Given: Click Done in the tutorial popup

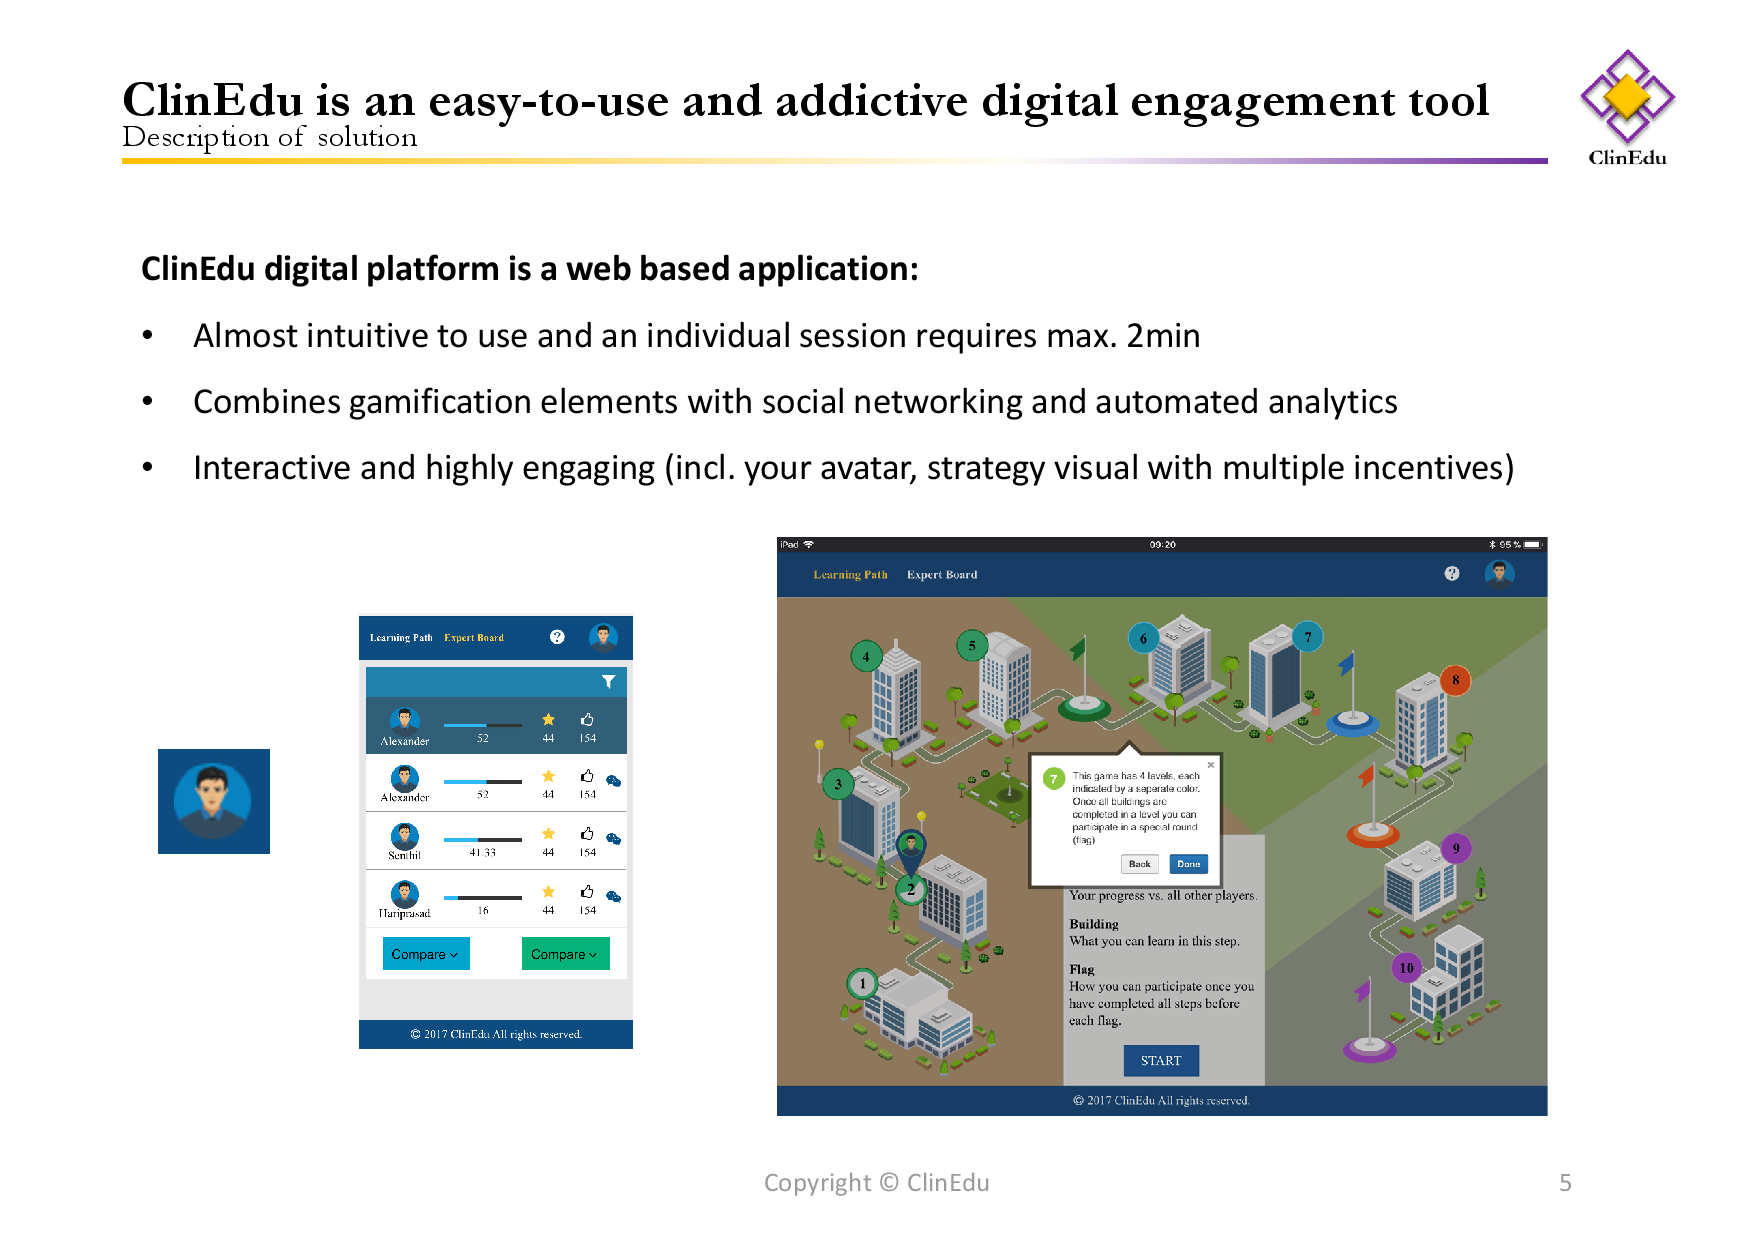Looking at the screenshot, I should coord(1189,864).
